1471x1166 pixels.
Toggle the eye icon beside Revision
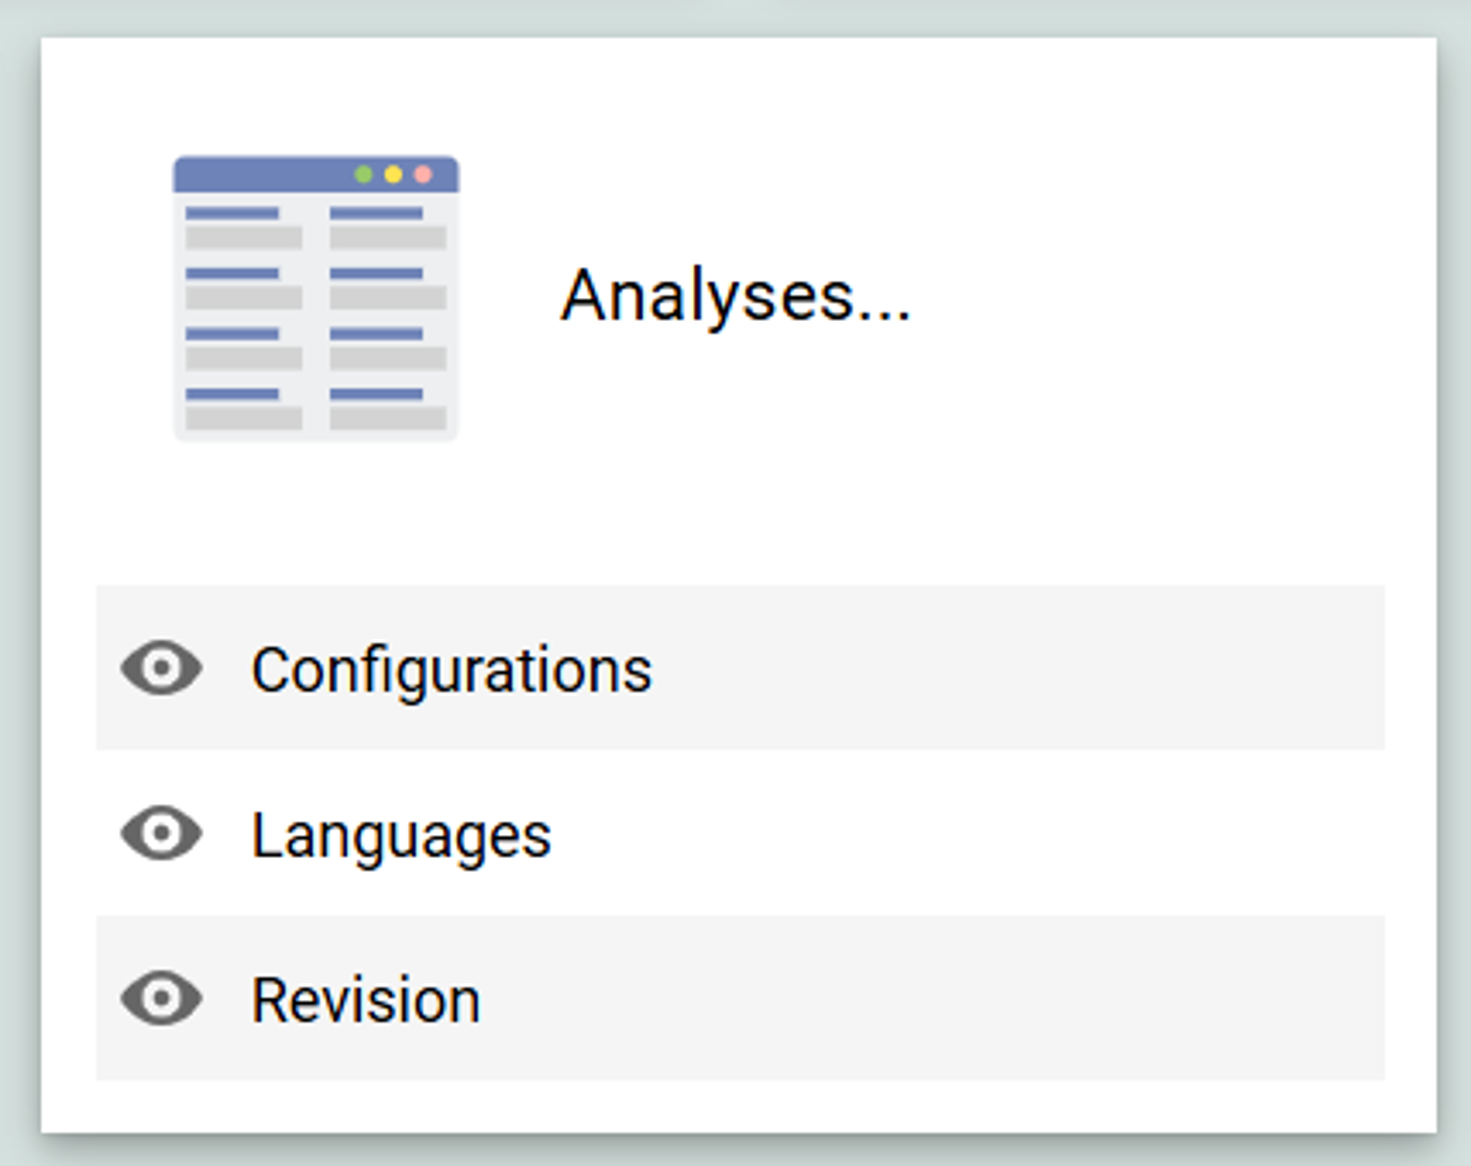point(161,998)
